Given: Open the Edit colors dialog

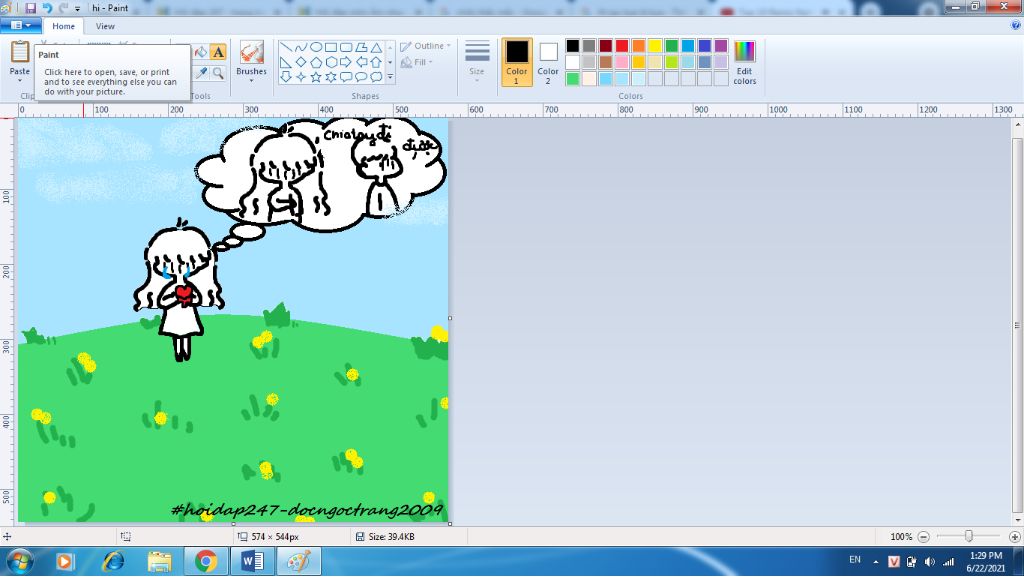Looking at the screenshot, I should (744, 62).
